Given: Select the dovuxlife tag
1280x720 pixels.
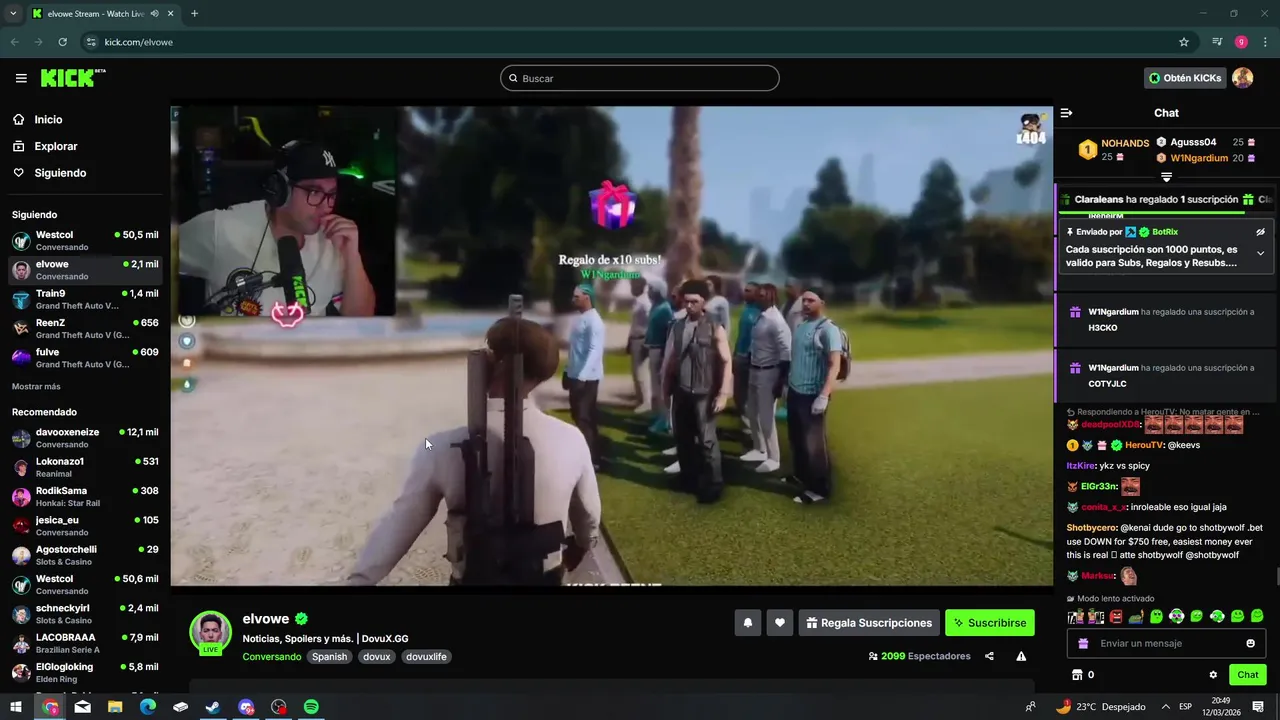Looking at the screenshot, I should tap(427, 657).
